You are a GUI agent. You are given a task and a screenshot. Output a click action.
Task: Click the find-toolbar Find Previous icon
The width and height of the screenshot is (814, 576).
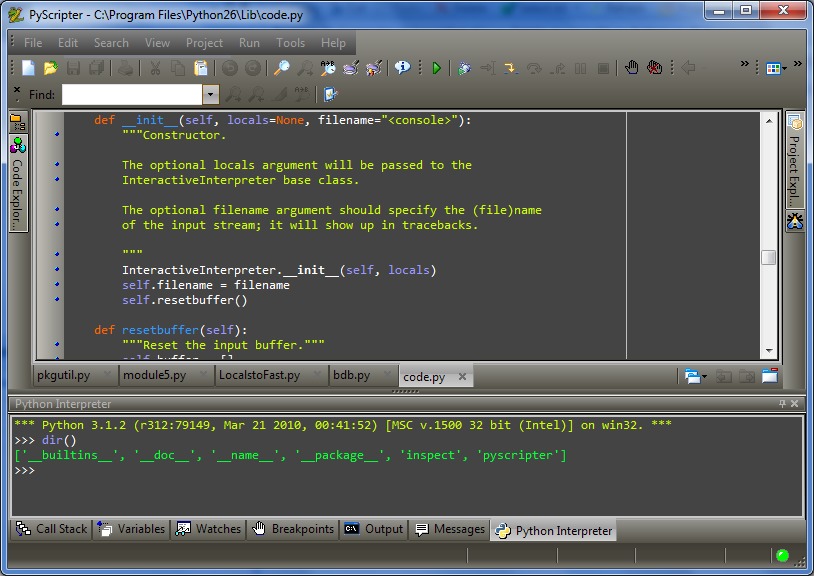256,94
